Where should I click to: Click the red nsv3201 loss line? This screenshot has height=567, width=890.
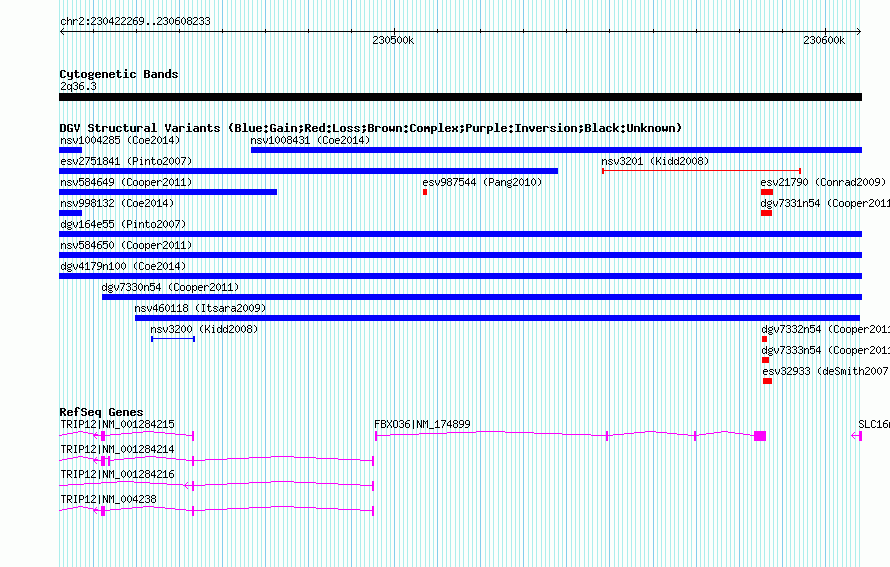click(x=702, y=170)
